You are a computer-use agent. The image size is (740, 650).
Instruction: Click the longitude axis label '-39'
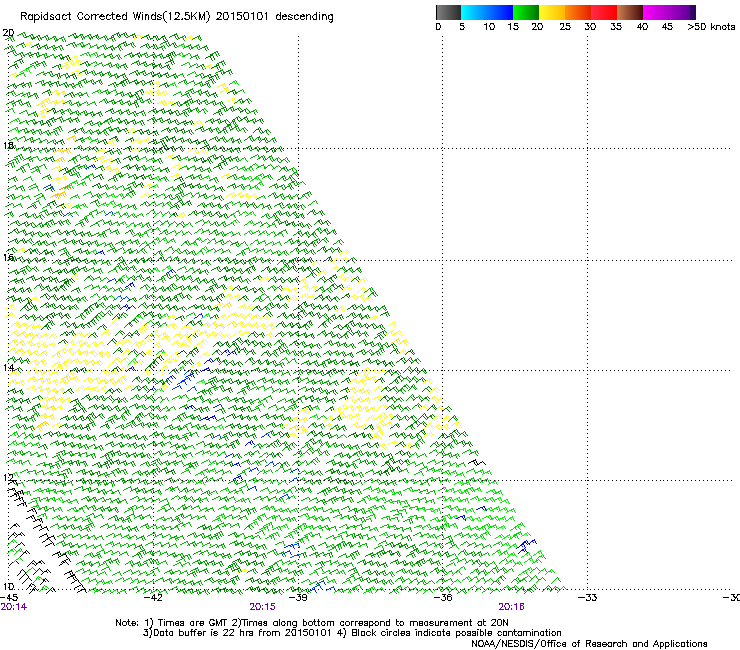298,598
